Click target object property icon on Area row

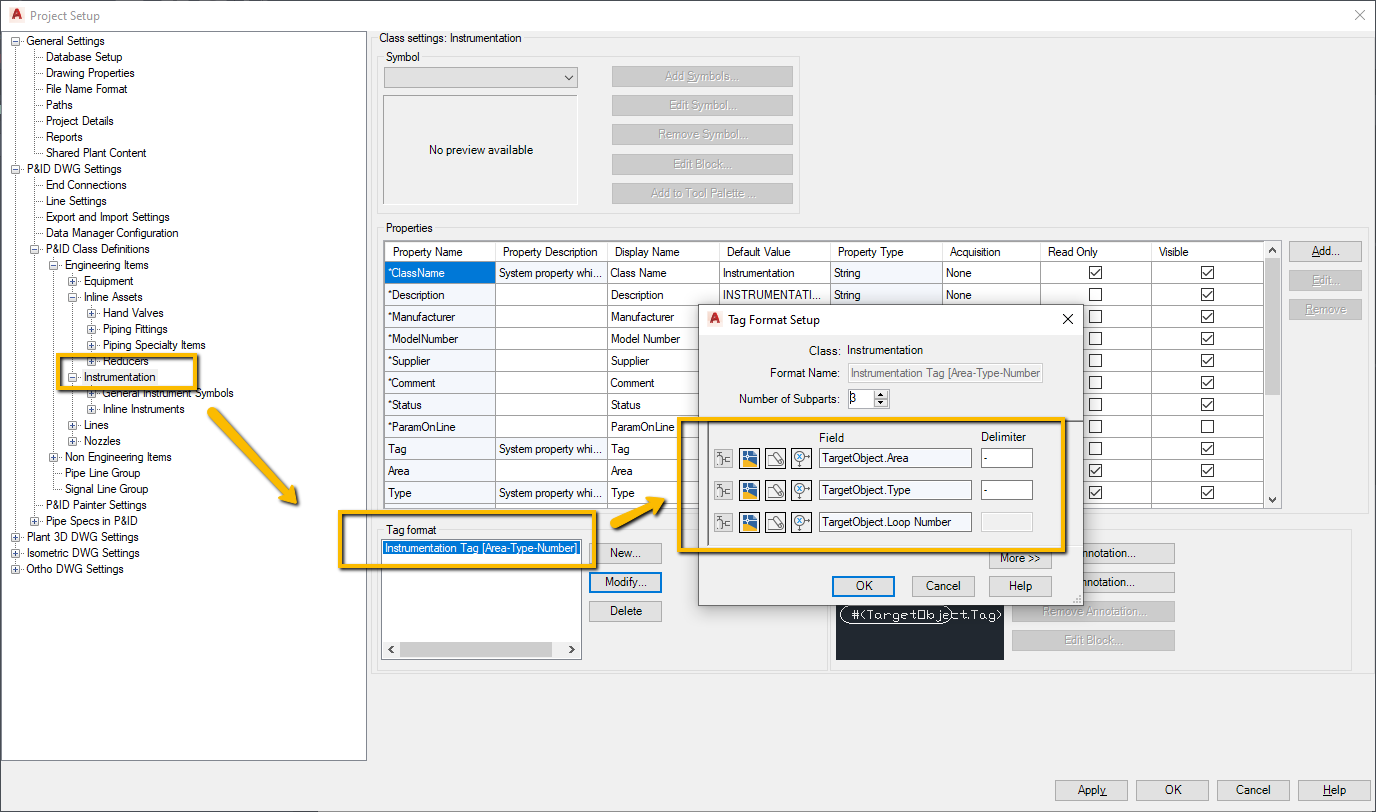pos(801,458)
